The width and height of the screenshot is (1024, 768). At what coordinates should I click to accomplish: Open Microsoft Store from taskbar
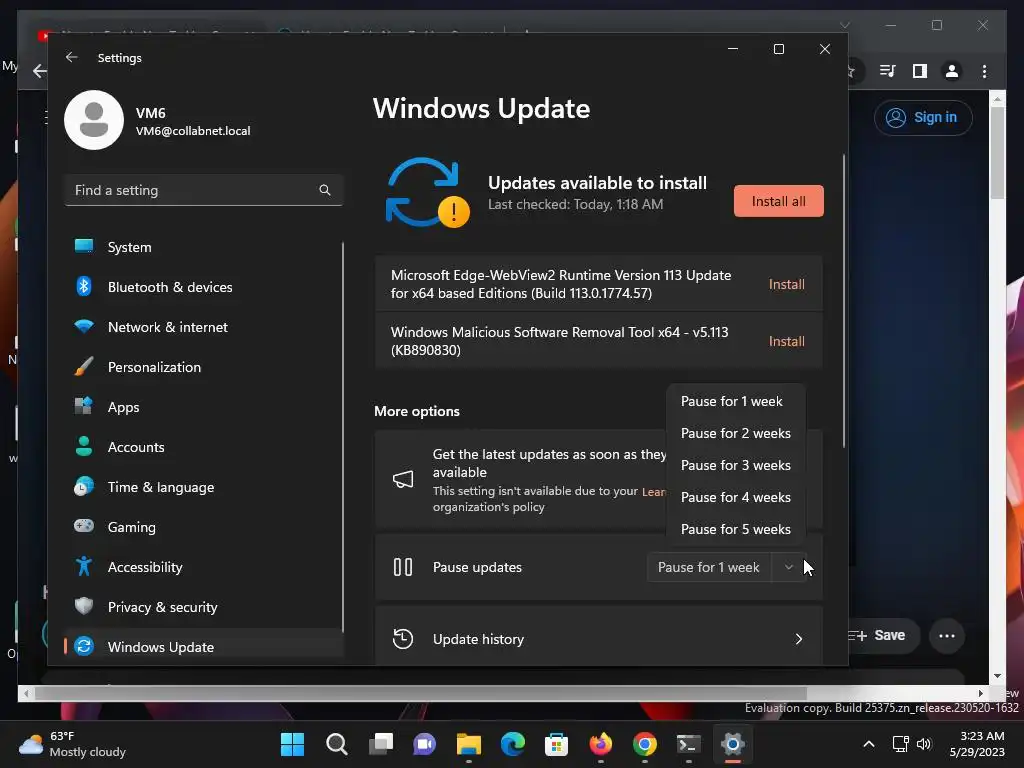(556, 744)
